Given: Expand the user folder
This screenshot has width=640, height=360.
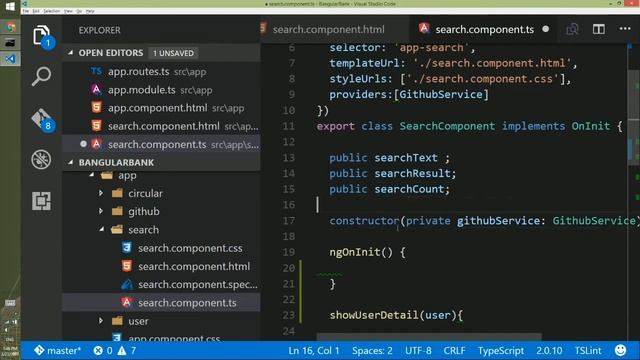Looking at the screenshot, I should (x=101, y=321).
